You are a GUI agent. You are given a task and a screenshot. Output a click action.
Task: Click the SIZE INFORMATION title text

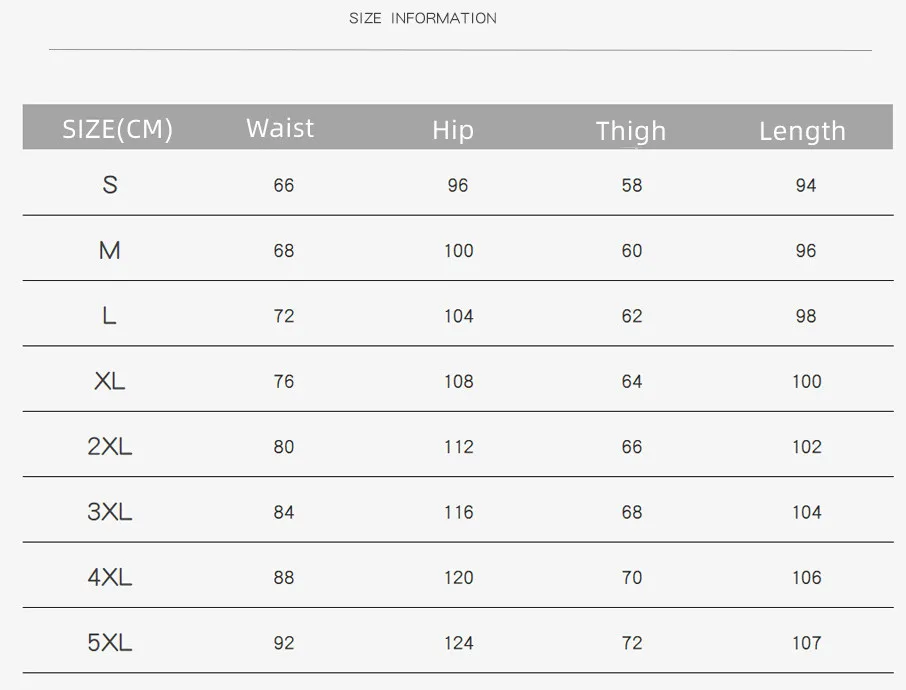[423, 18]
